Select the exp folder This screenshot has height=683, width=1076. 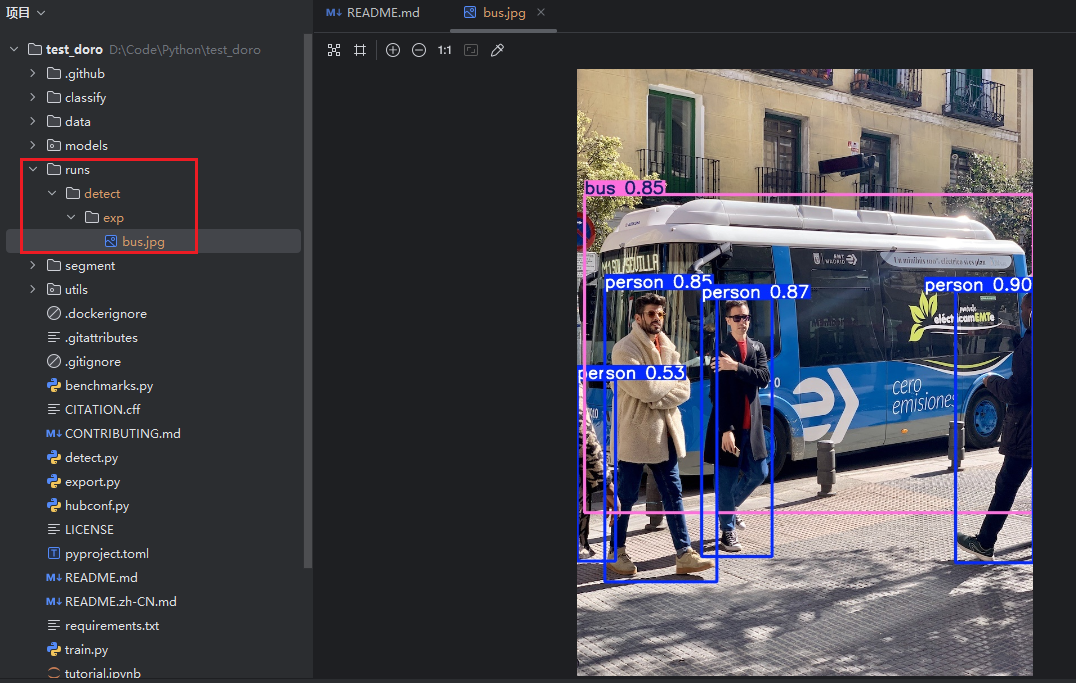pos(153,218)
